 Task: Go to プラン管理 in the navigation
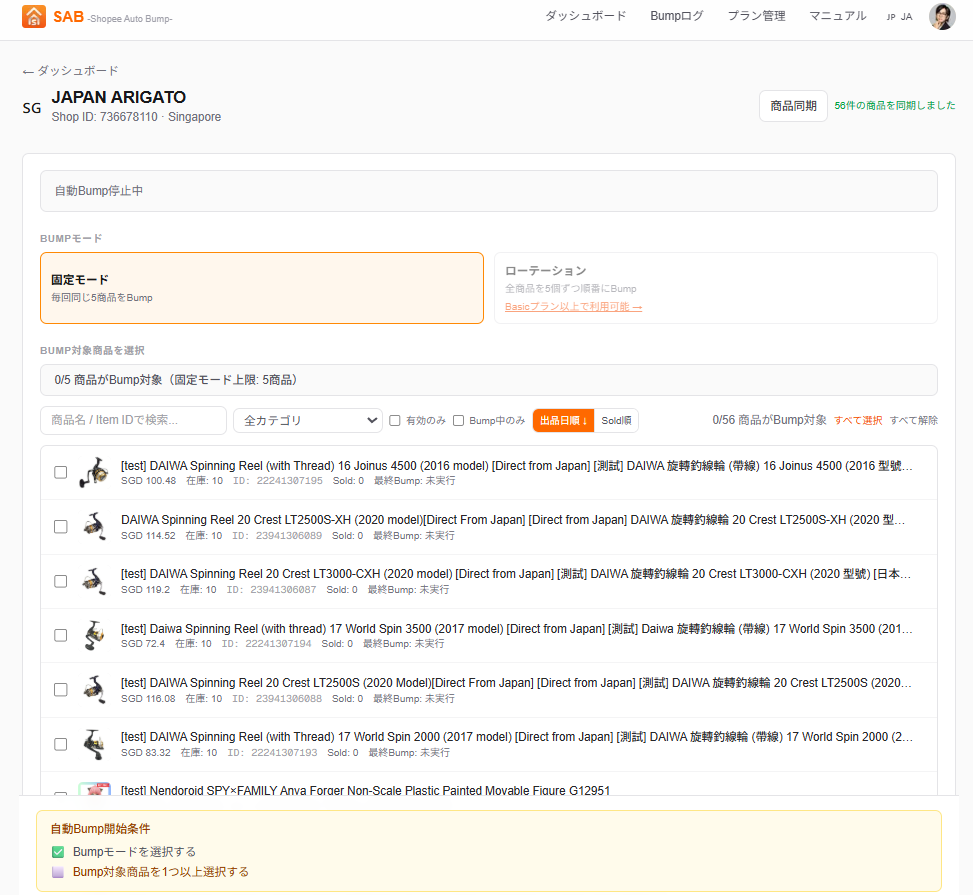[x=756, y=16]
